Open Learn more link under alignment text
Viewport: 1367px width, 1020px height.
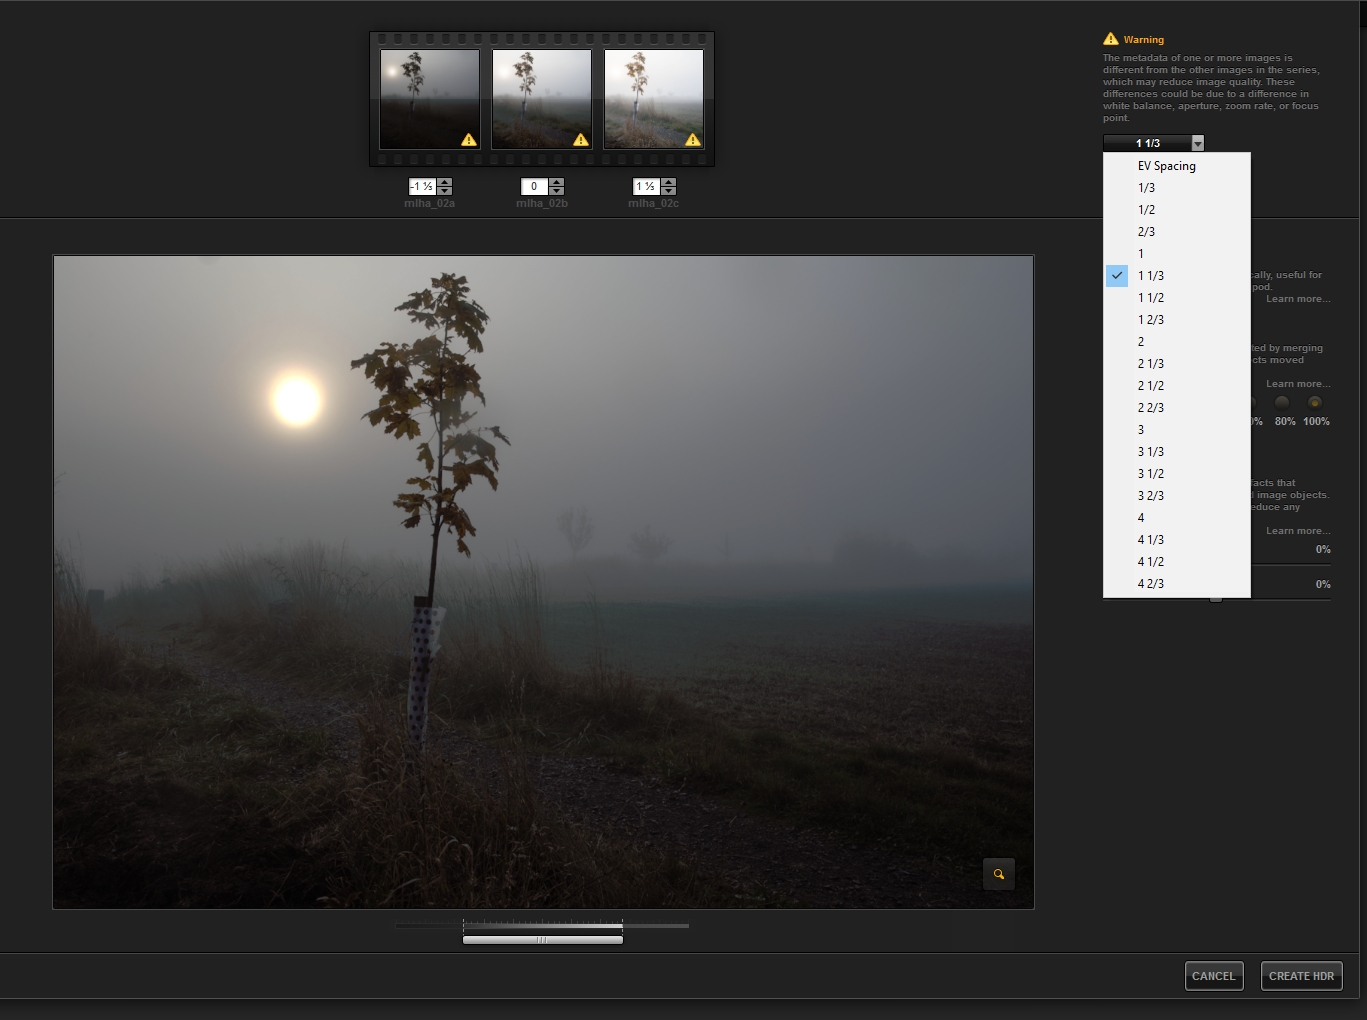[x=1297, y=299]
